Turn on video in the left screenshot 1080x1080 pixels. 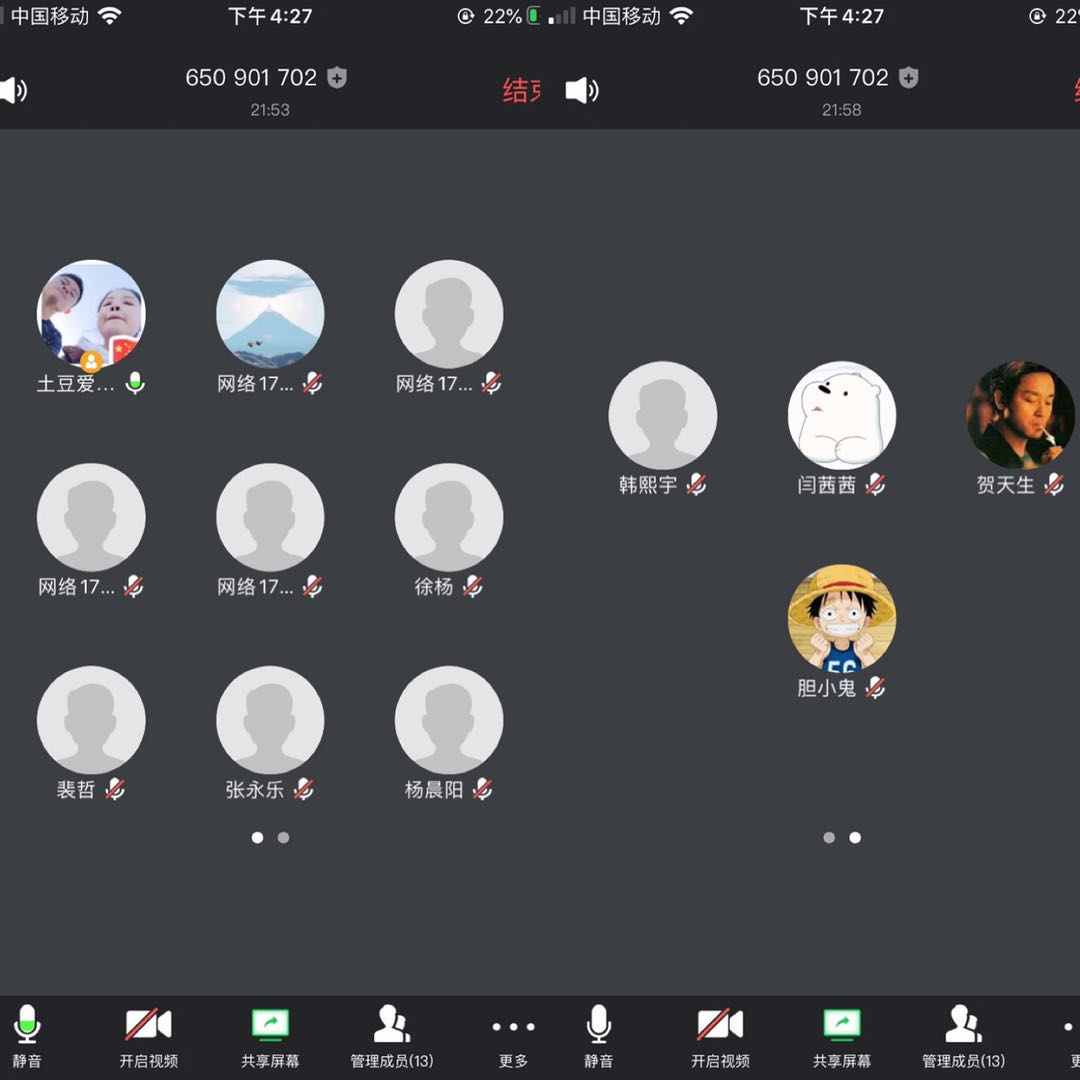pyautogui.click(x=148, y=1026)
